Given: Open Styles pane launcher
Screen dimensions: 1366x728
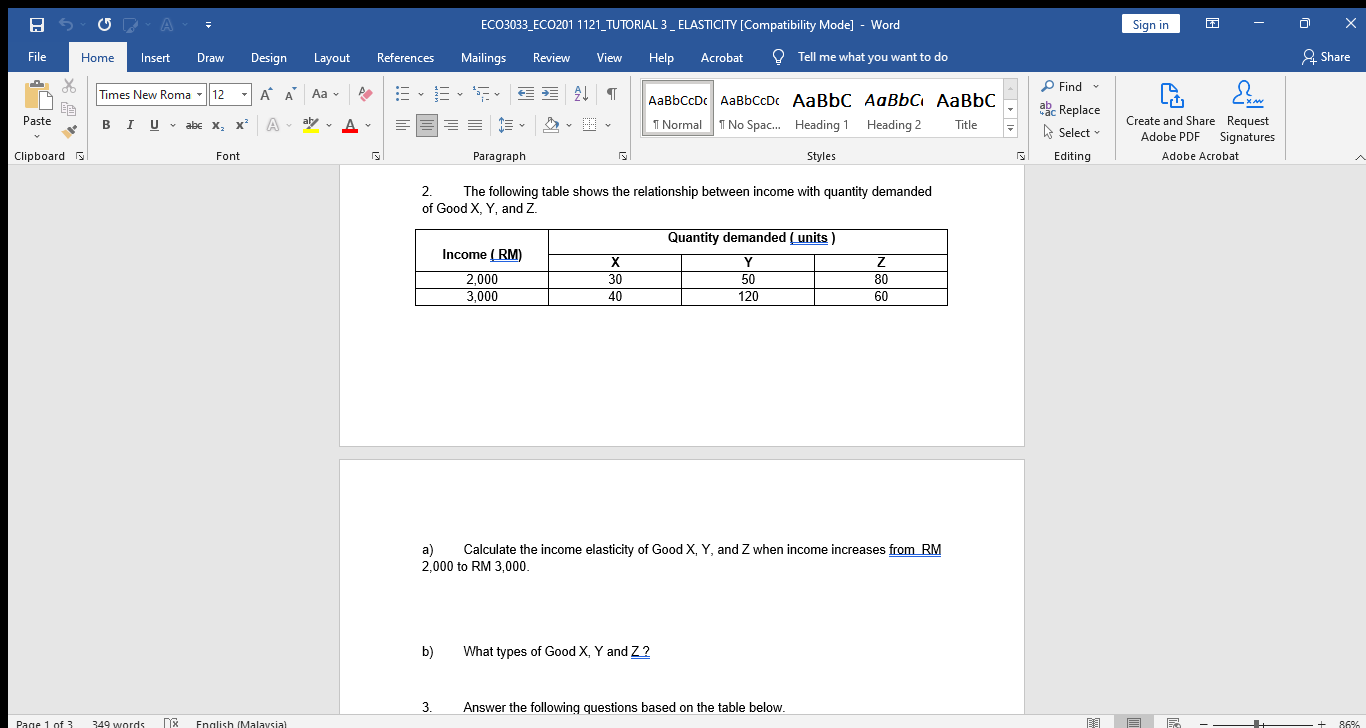Looking at the screenshot, I should click(x=1021, y=156).
